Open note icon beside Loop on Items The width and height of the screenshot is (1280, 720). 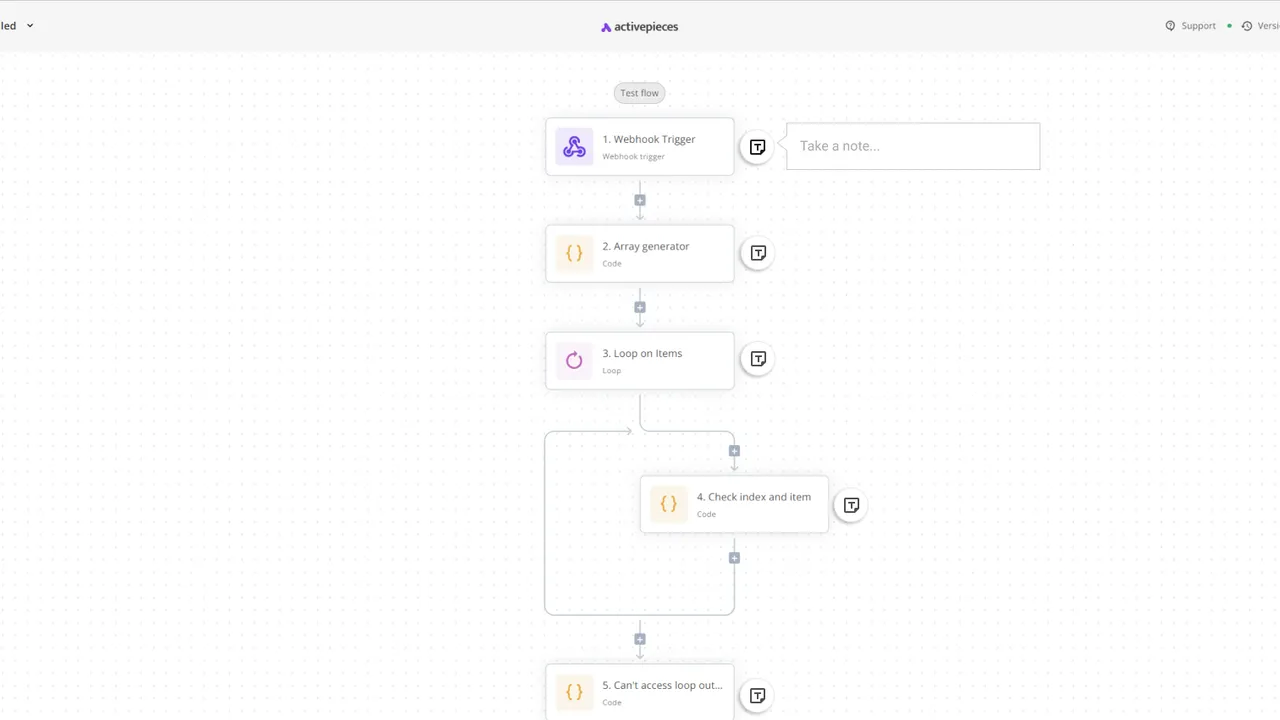coord(758,359)
